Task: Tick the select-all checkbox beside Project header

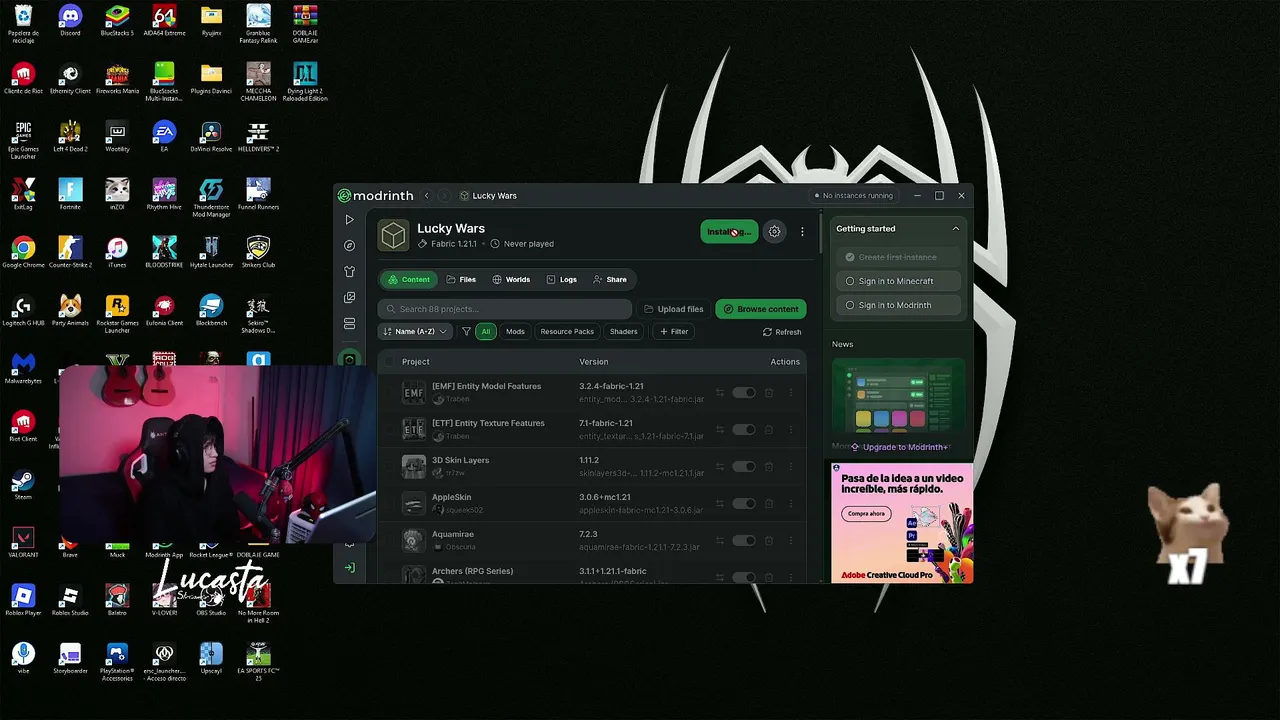Action: tap(390, 362)
